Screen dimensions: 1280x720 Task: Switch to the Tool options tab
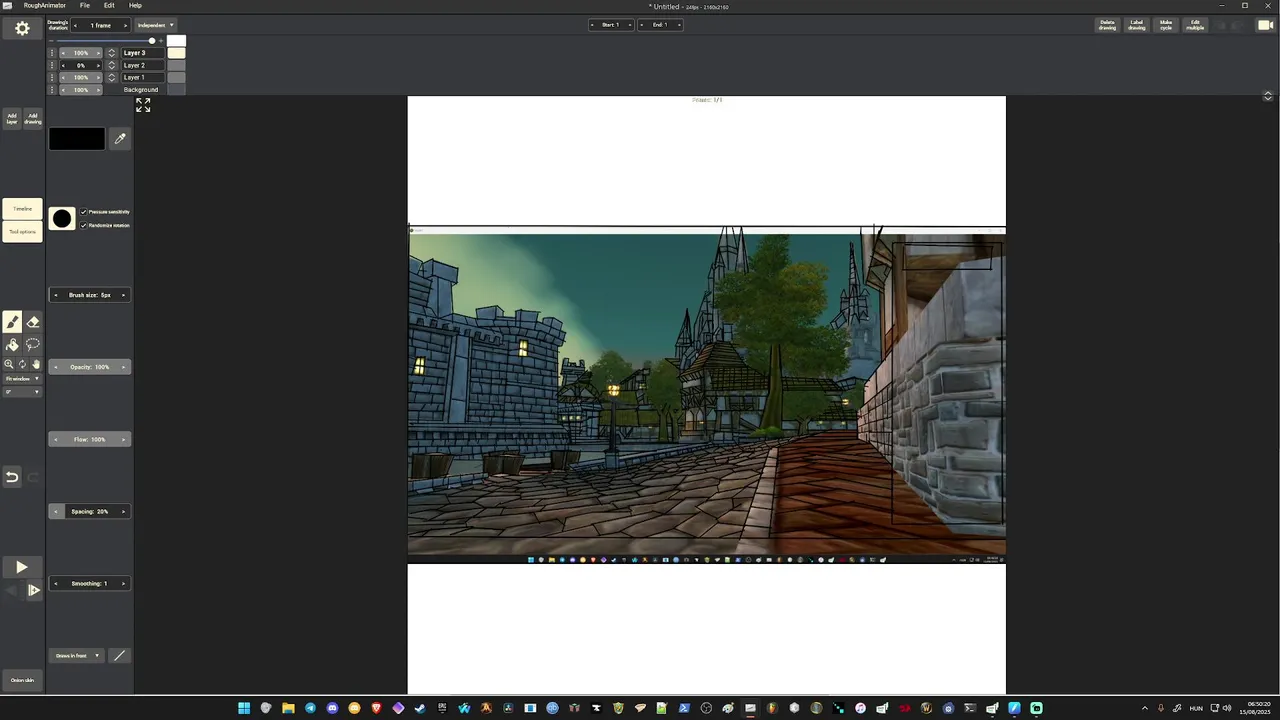coord(22,232)
